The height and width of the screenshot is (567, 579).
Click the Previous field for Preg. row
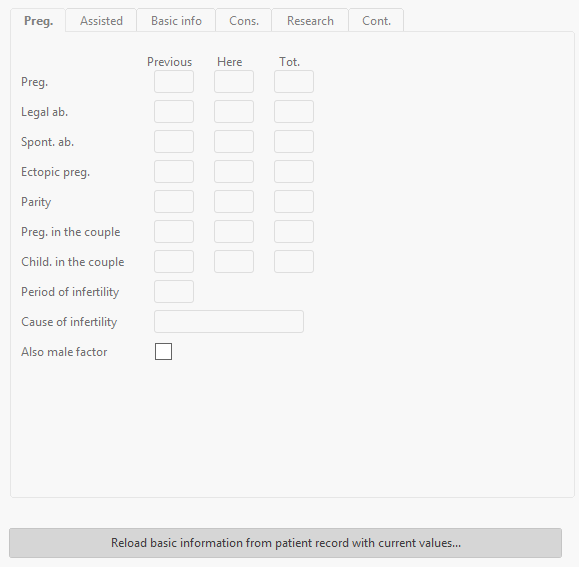tap(174, 82)
